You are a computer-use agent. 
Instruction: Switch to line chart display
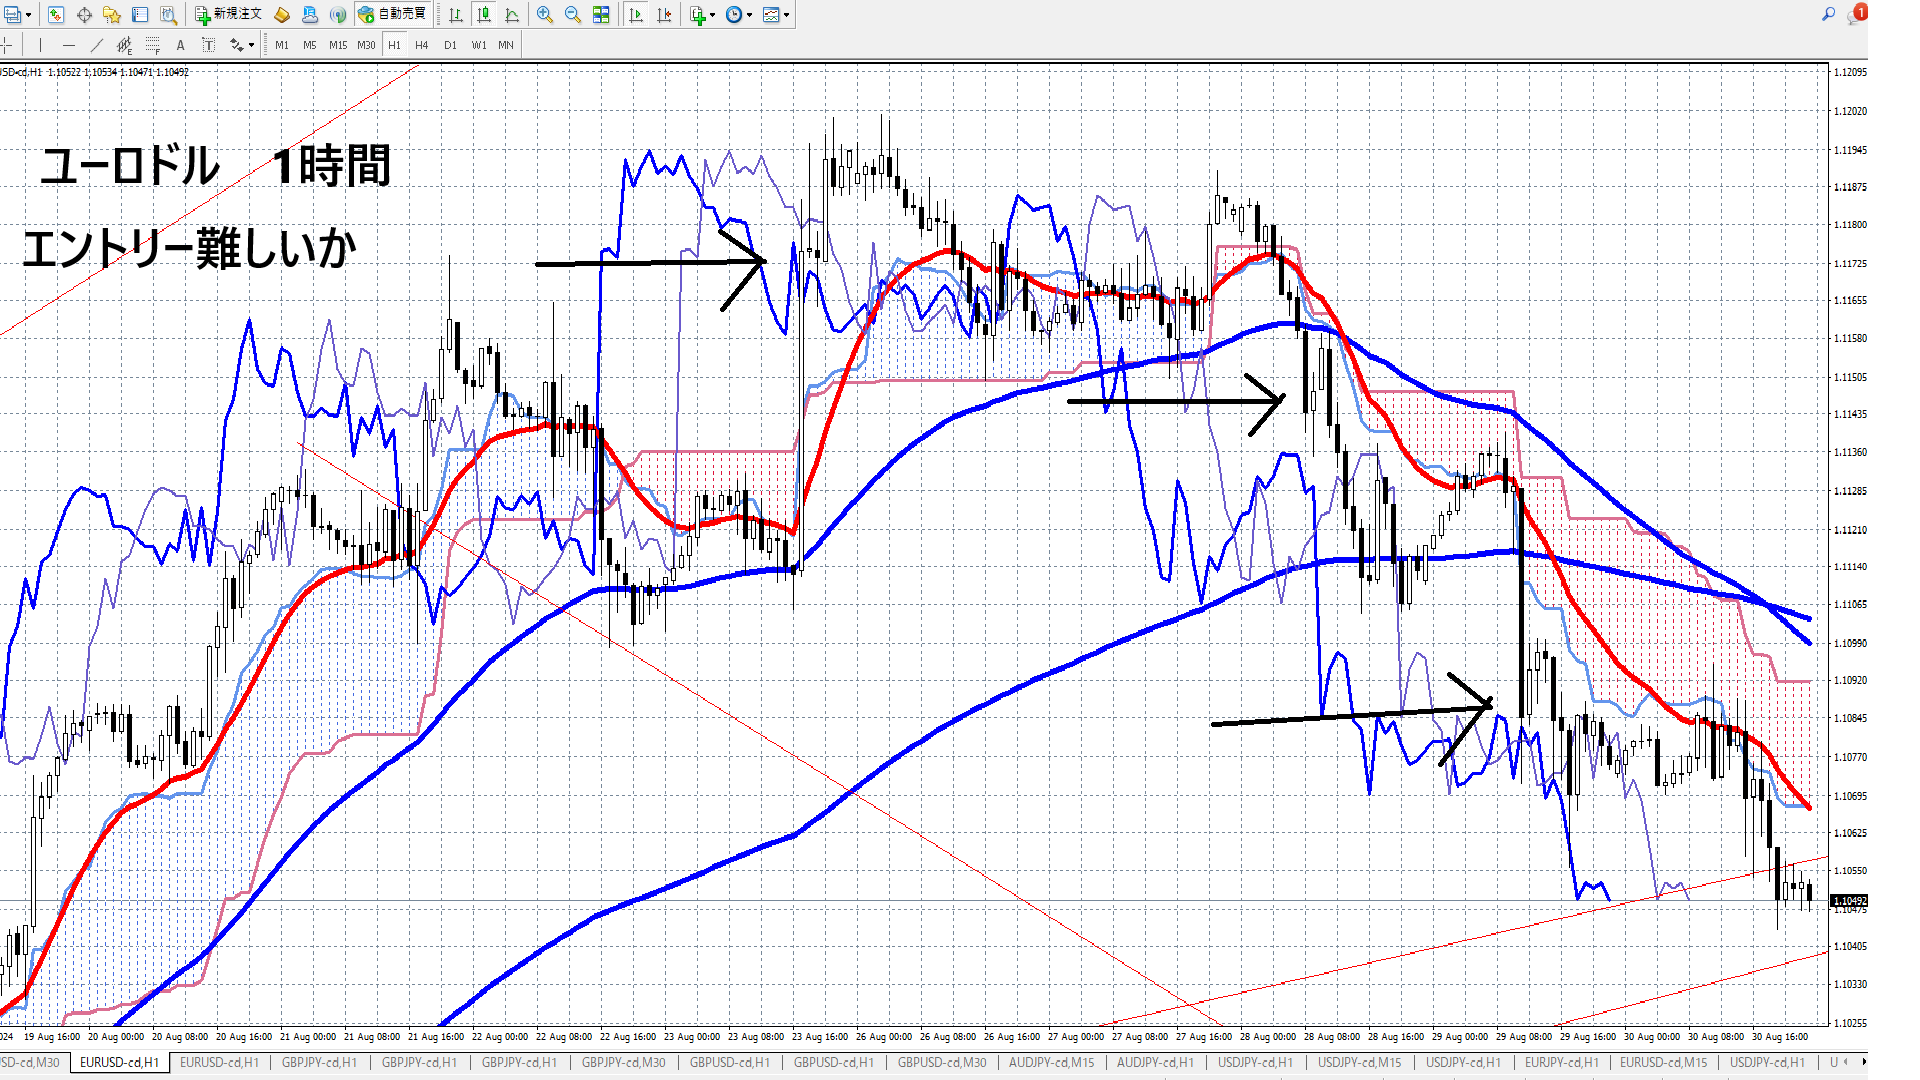[x=512, y=15]
